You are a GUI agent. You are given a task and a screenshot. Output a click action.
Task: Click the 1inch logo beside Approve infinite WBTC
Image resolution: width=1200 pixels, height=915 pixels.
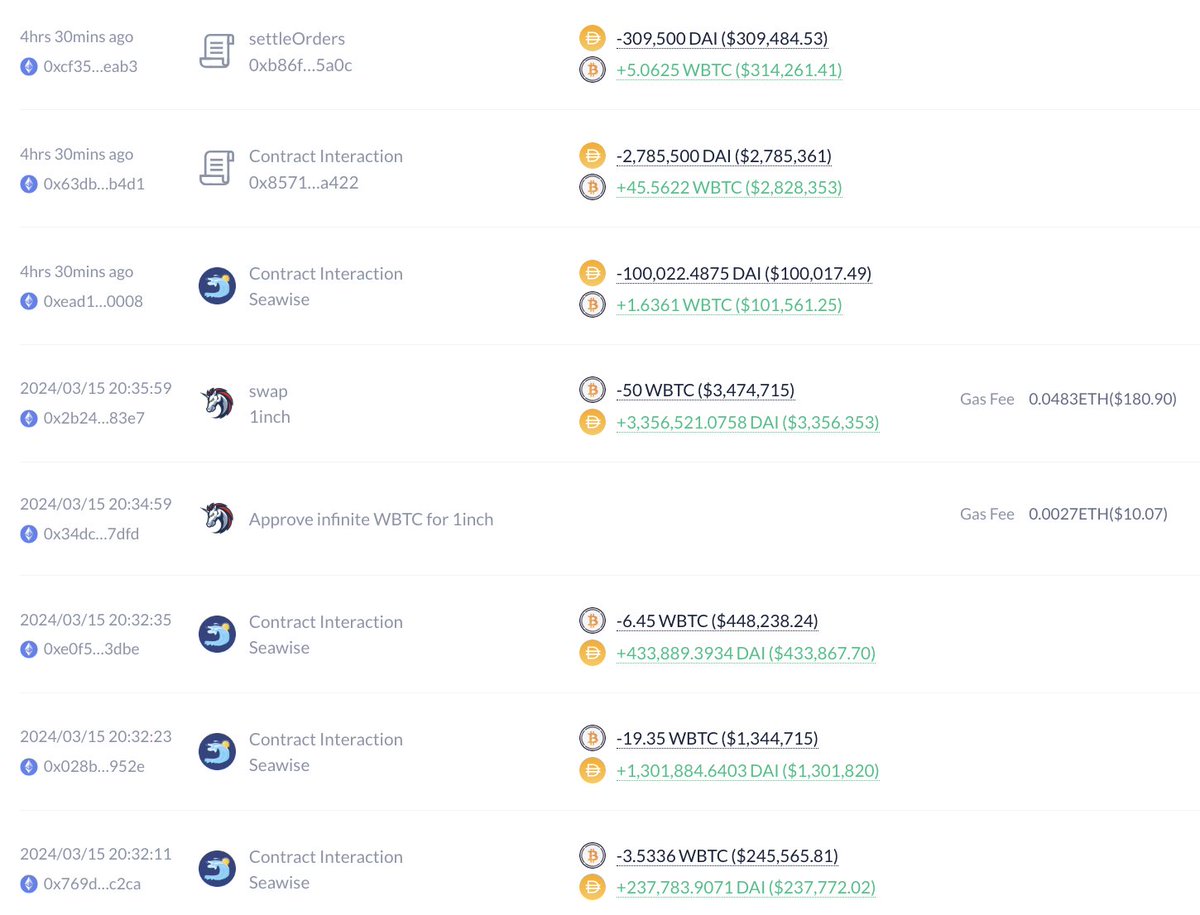pos(217,519)
